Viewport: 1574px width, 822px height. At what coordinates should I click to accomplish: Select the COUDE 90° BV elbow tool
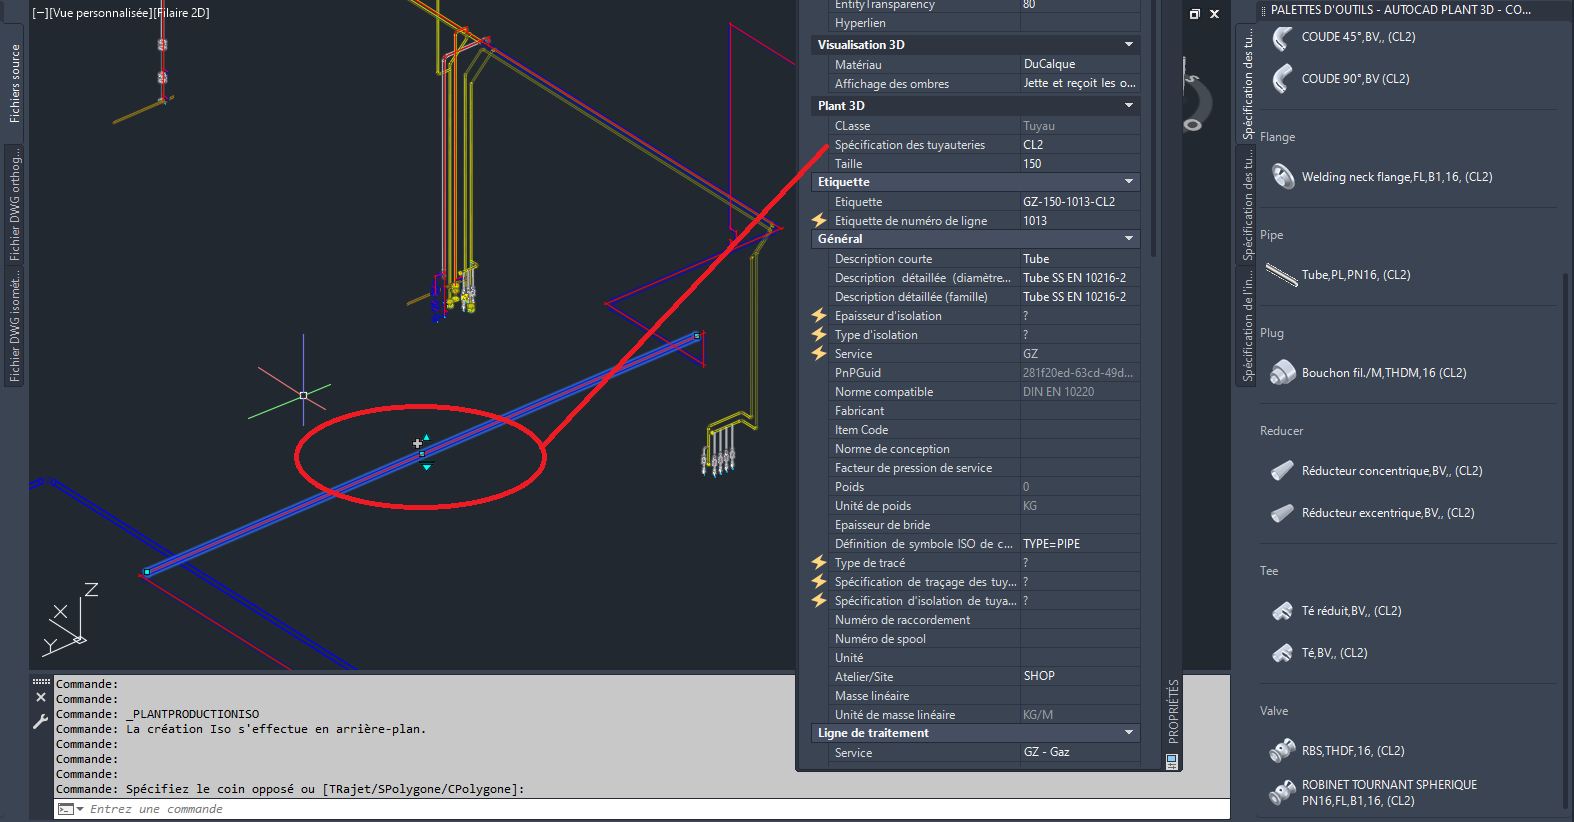click(1339, 79)
